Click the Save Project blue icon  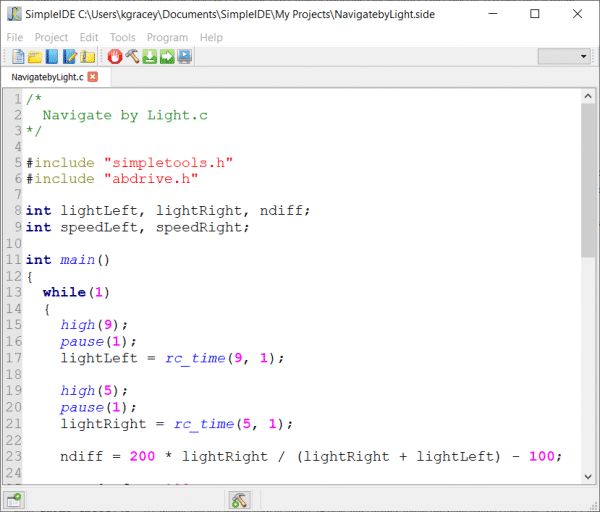pos(52,56)
